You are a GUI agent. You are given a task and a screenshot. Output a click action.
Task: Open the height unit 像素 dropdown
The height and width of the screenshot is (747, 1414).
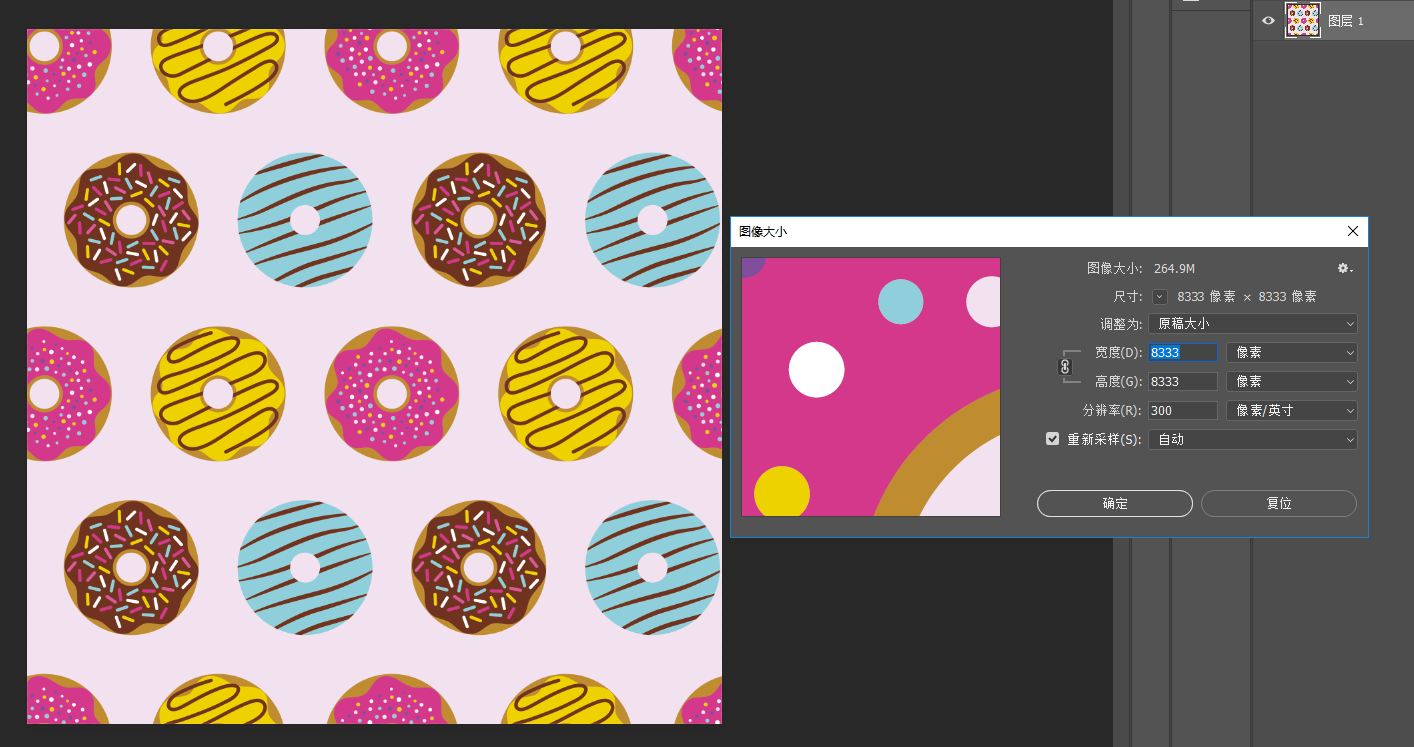click(1292, 382)
